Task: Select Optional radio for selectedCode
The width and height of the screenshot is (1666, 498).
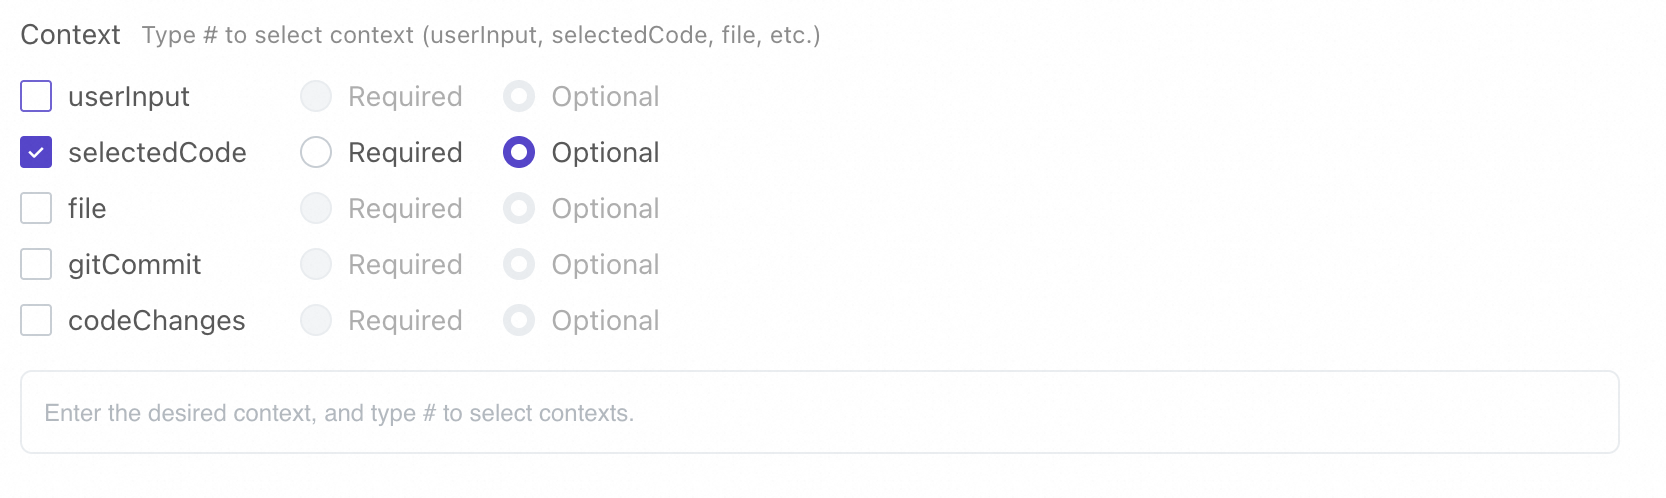Action: [x=519, y=152]
